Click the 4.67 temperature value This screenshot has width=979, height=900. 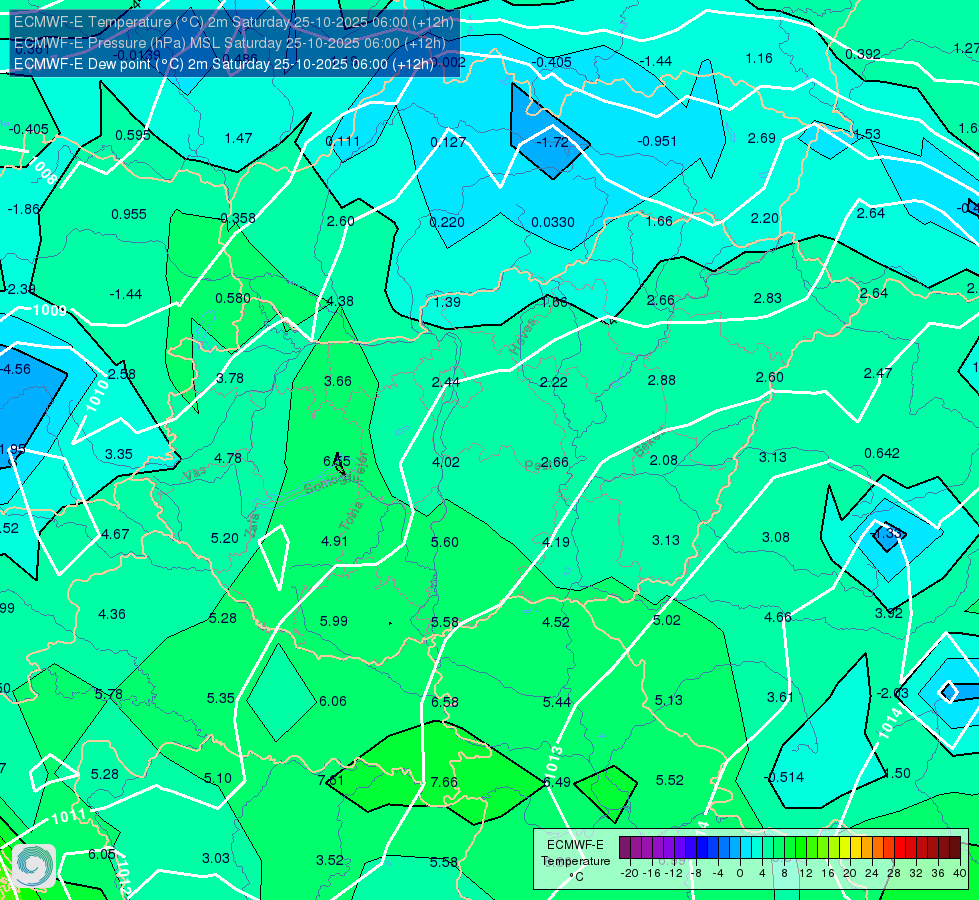116,535
